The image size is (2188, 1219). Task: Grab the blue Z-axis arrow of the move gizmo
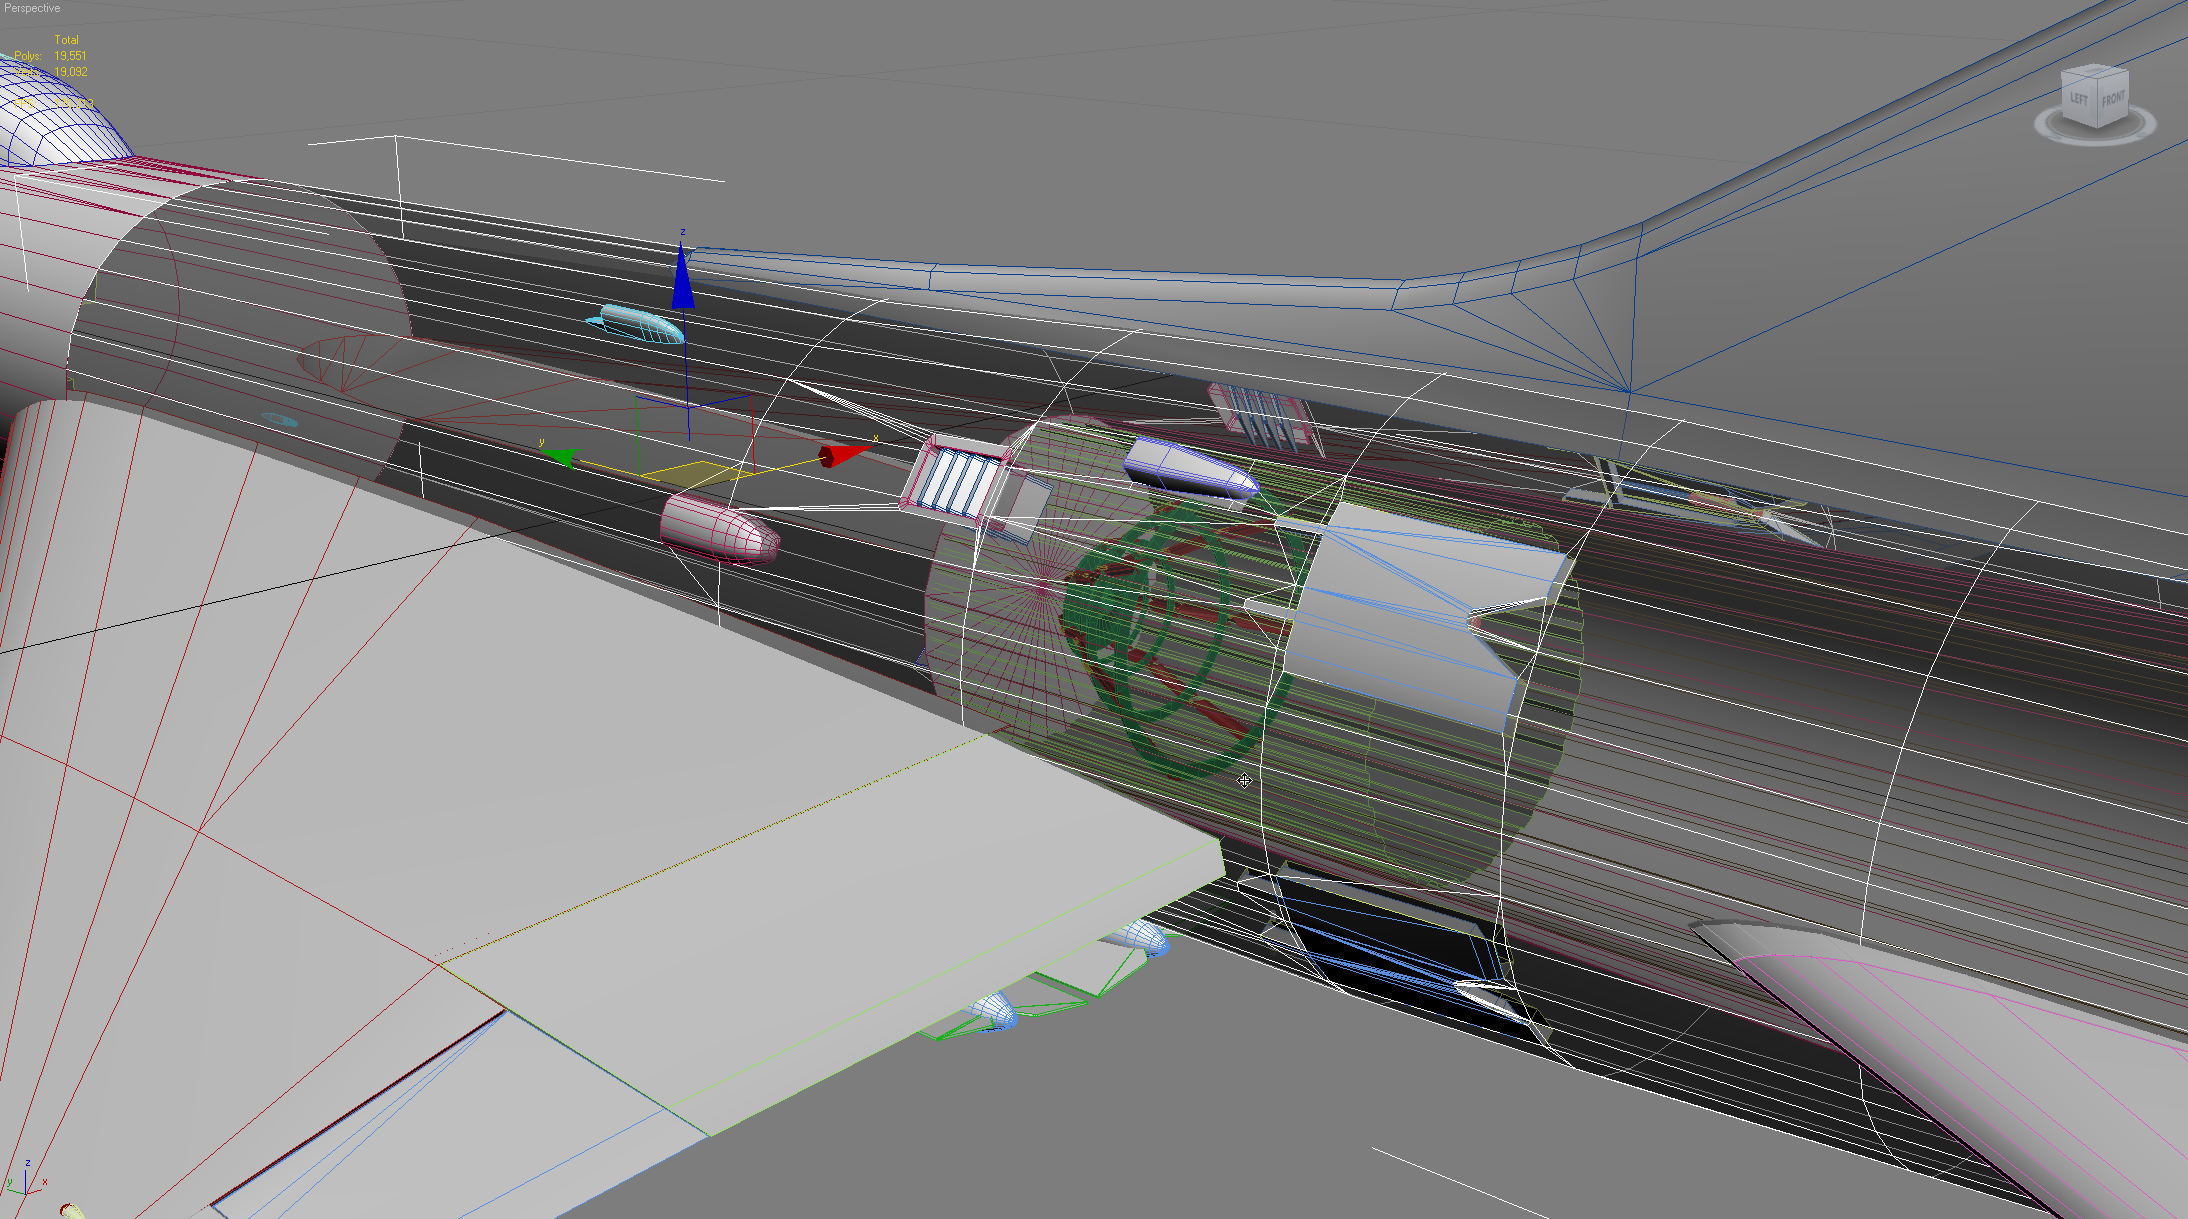[683, 272]
